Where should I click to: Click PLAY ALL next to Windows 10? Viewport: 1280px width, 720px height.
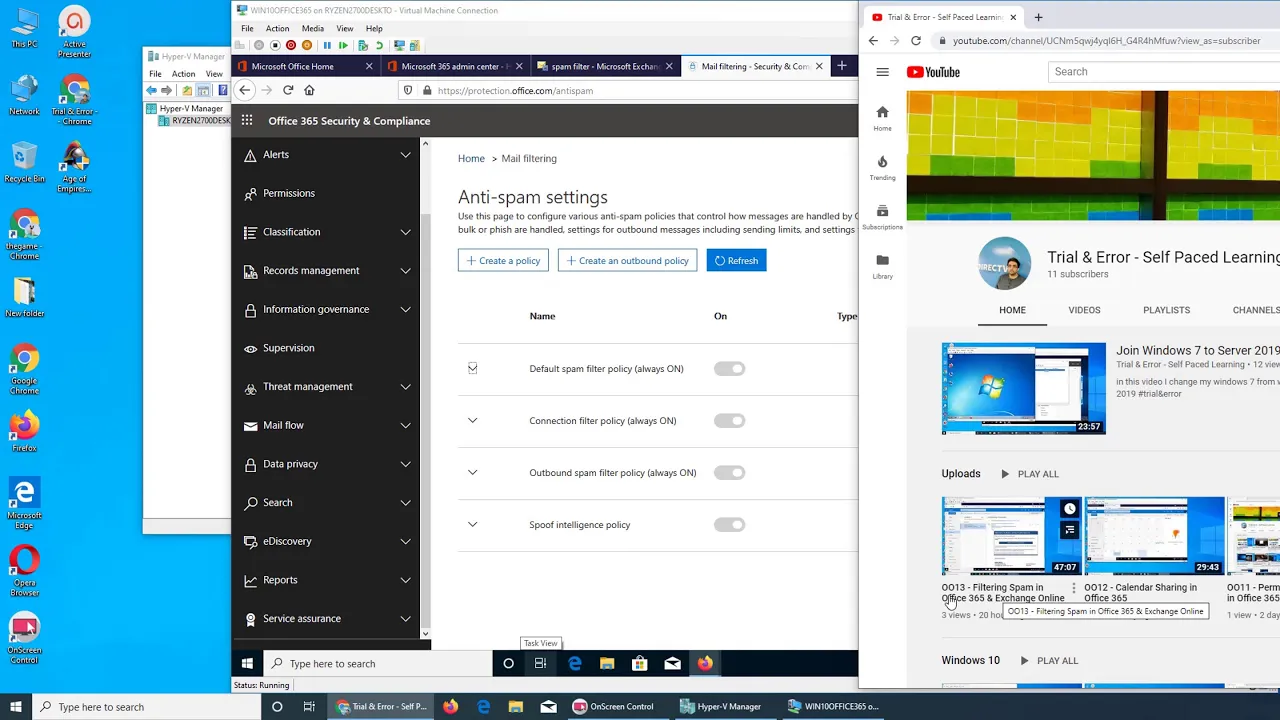click(x=1048, y=661)
